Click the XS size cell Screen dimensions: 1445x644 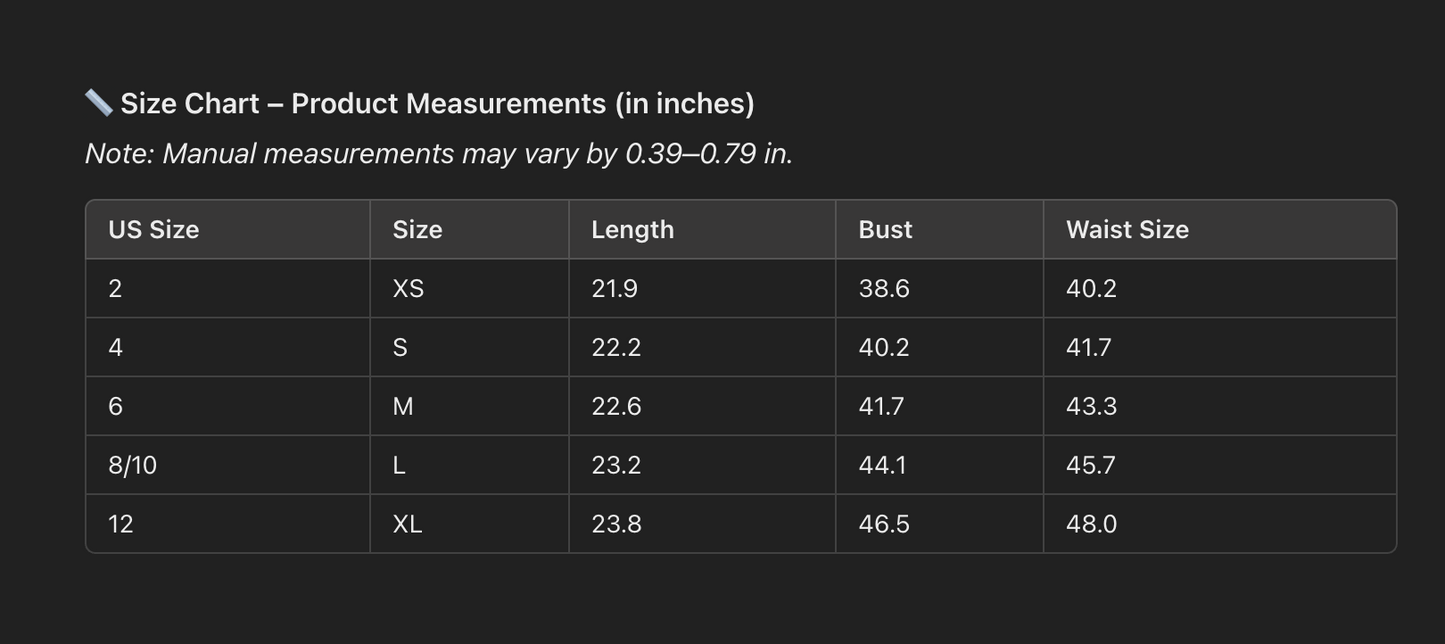point(408,288)
